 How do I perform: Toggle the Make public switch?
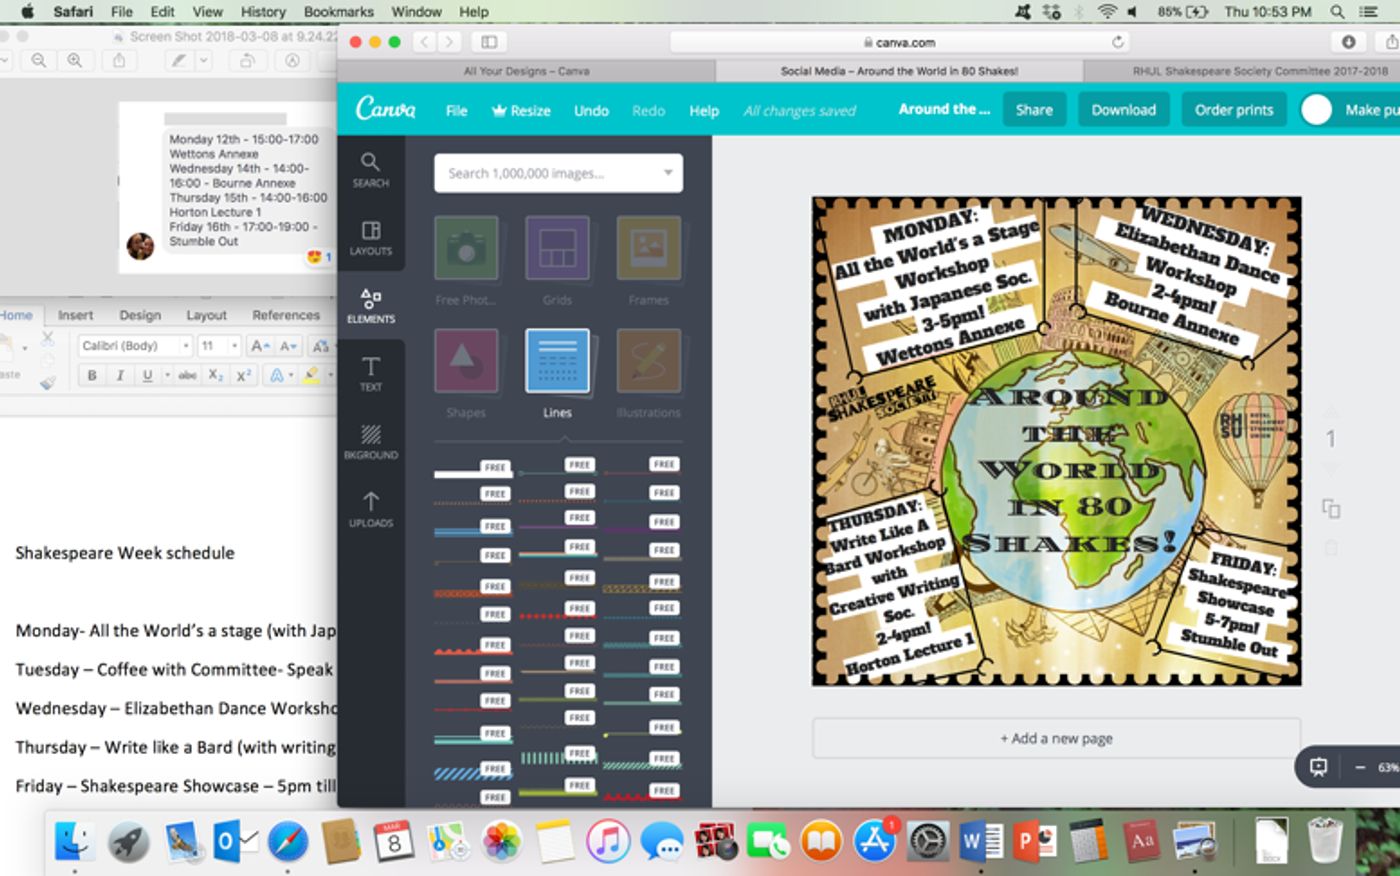coord(1317,110)
